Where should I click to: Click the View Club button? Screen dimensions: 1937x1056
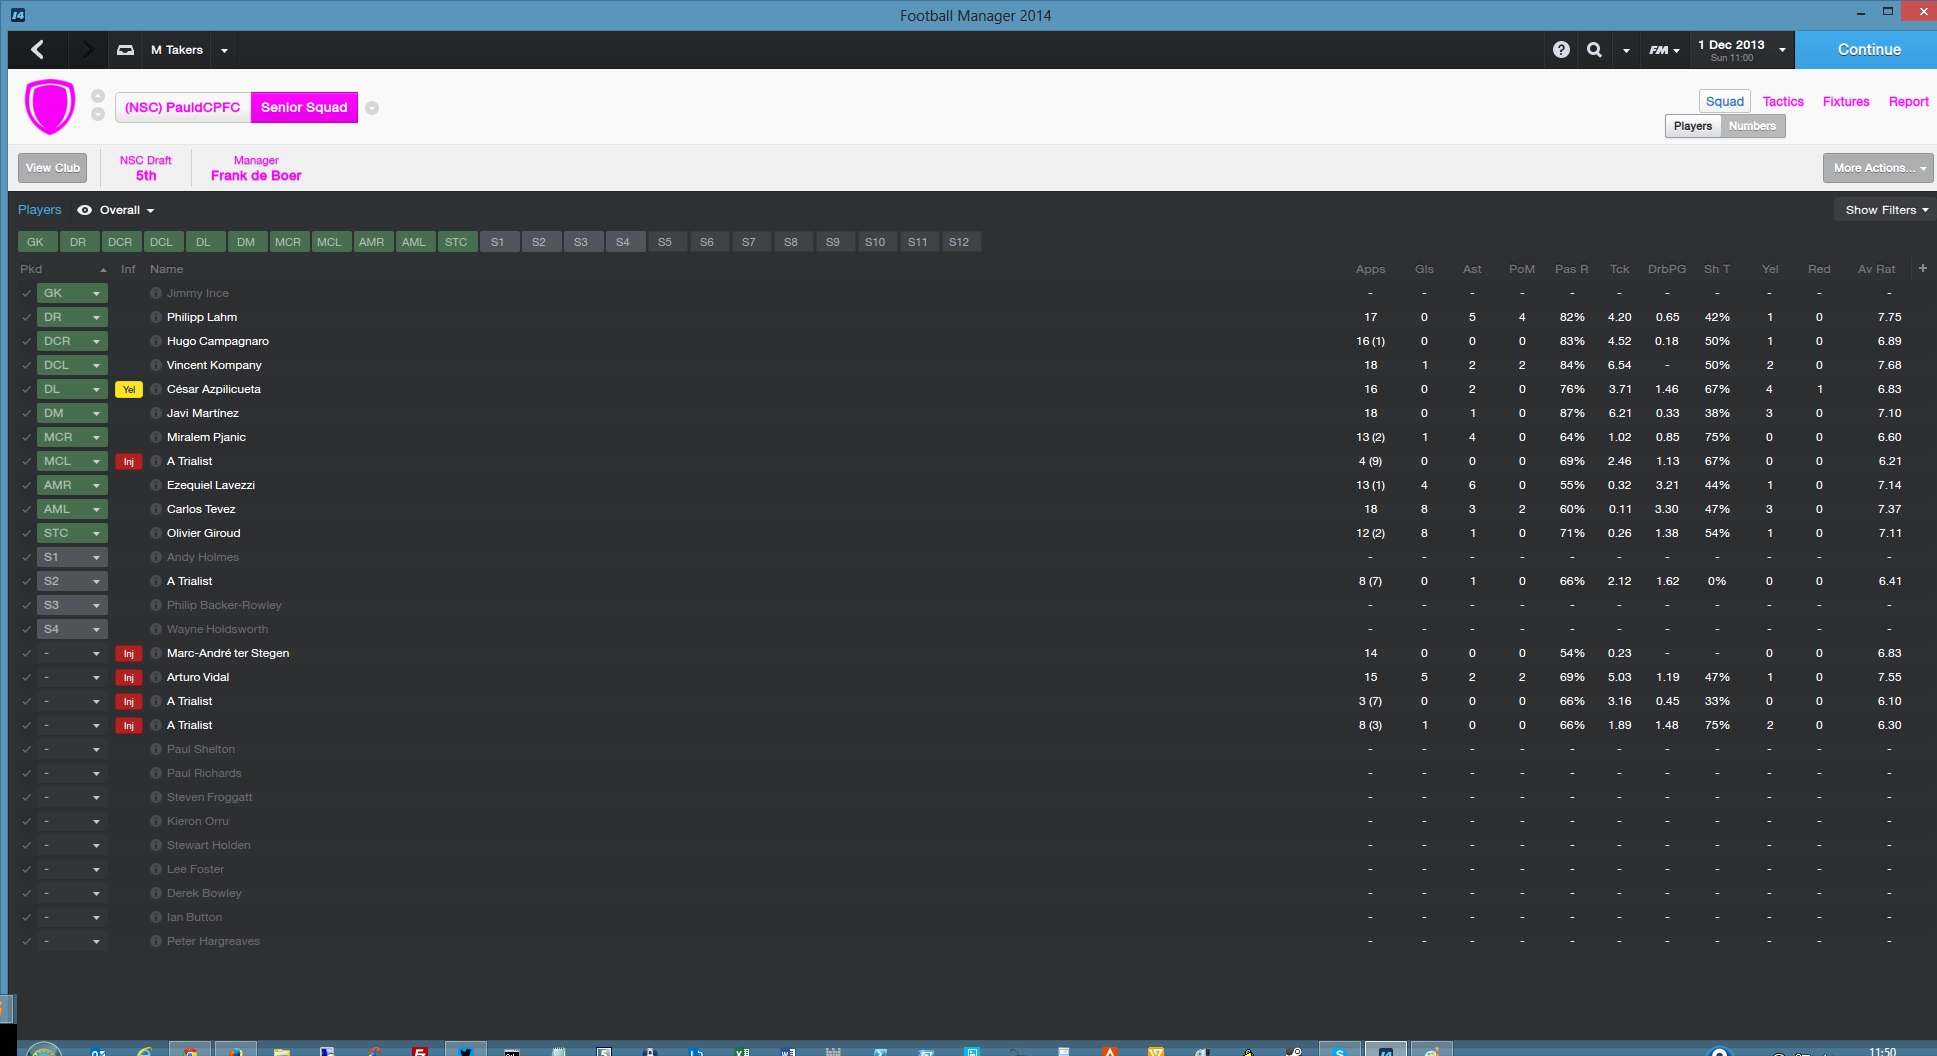53,168
